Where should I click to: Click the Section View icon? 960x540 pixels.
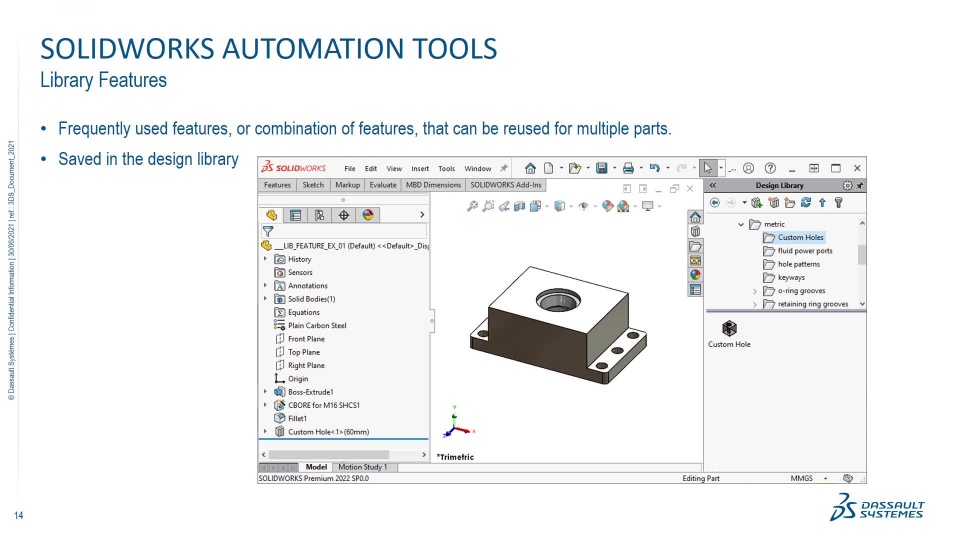click(x=520, y=206)
